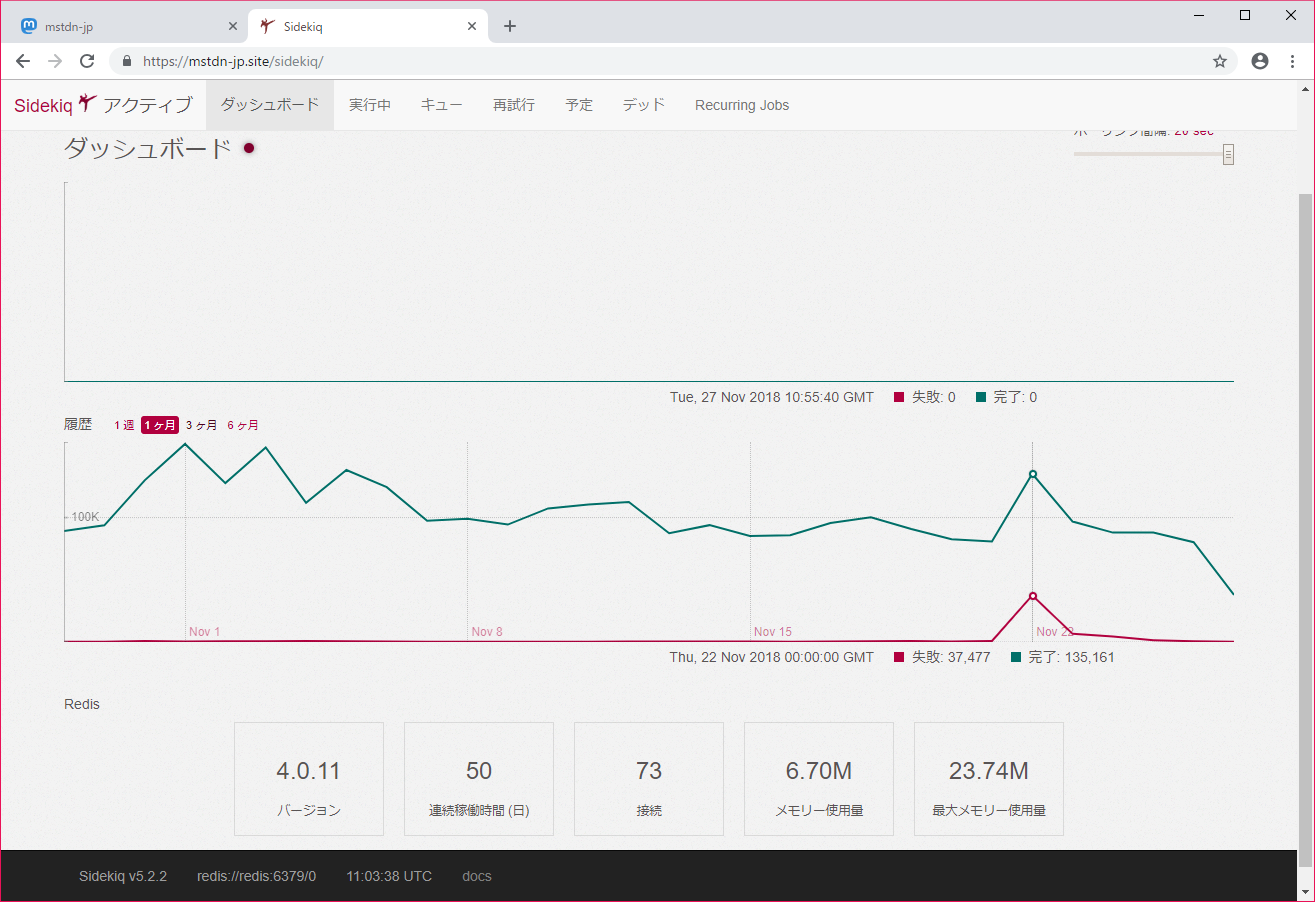Click the polling interval slider handle
Screen dimensions: 1315x902
1228,154
